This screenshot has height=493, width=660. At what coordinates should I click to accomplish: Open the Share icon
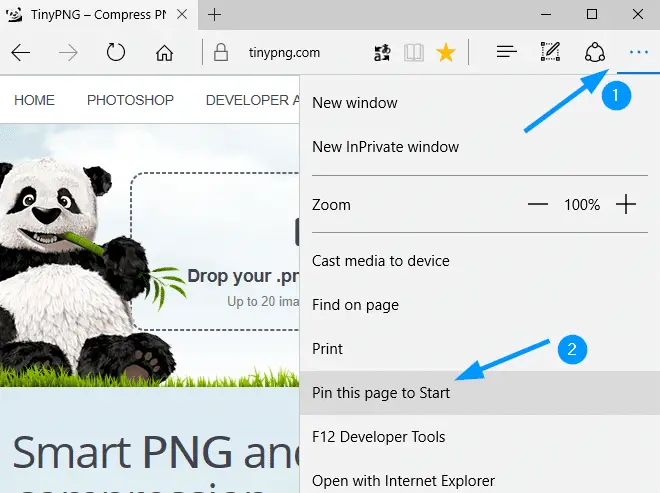[595, 52]
